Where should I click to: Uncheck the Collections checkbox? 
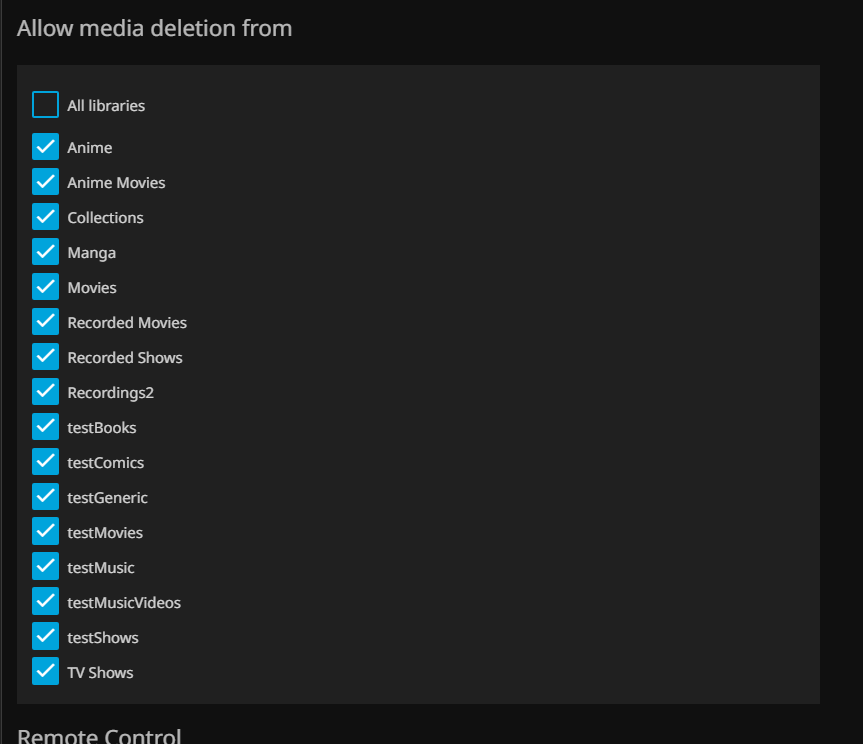(x=45, y=217)
